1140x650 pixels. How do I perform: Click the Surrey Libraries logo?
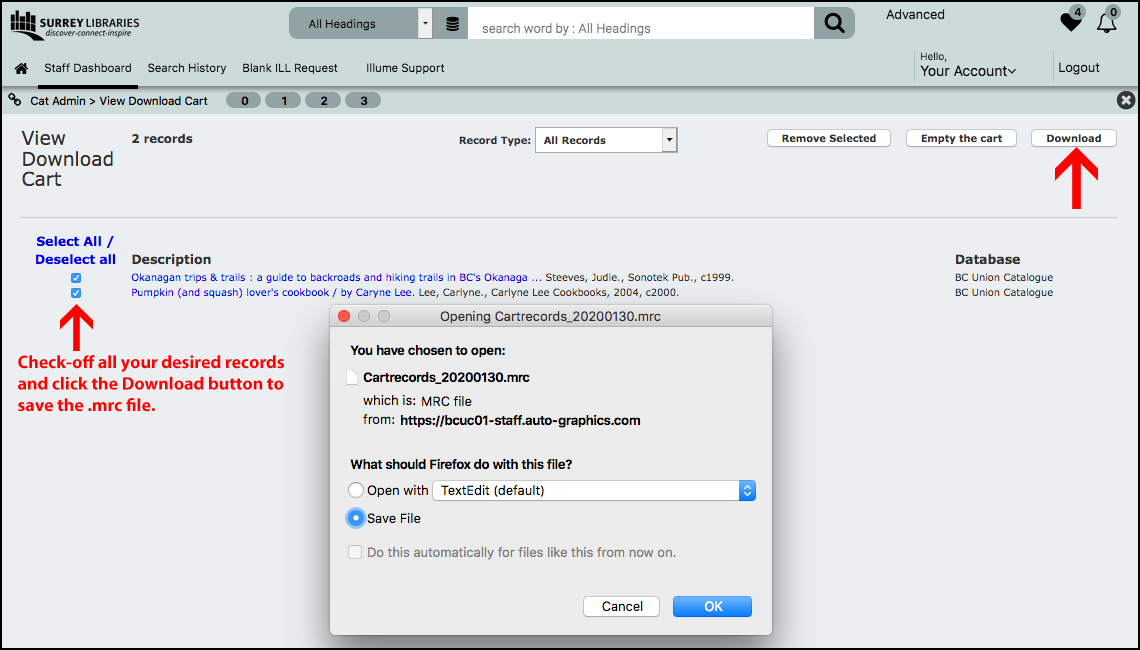click(75, 25)
